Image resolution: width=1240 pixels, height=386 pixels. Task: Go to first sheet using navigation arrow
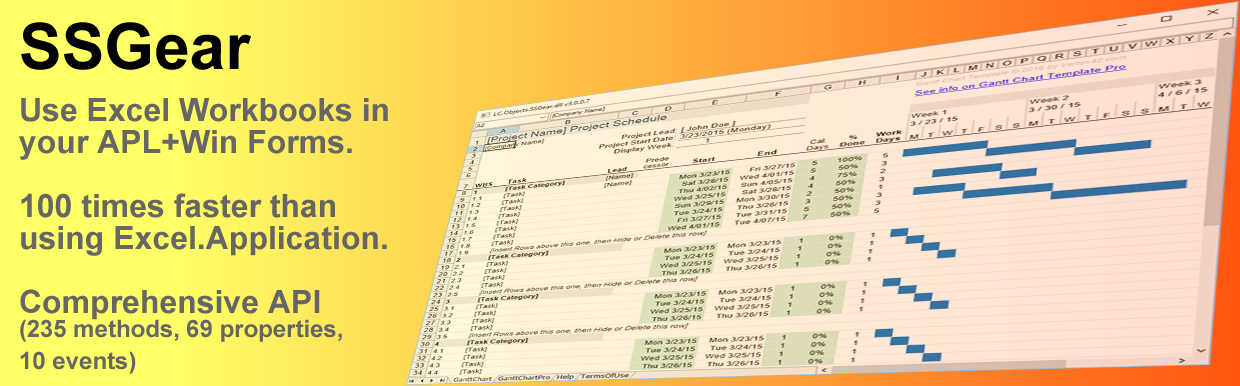411,381
